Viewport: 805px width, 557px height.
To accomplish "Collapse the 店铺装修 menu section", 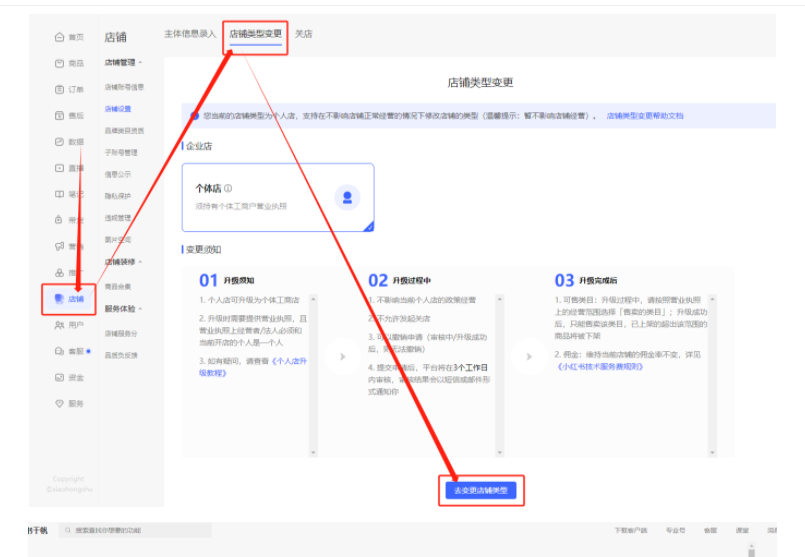I will [140, 262].
